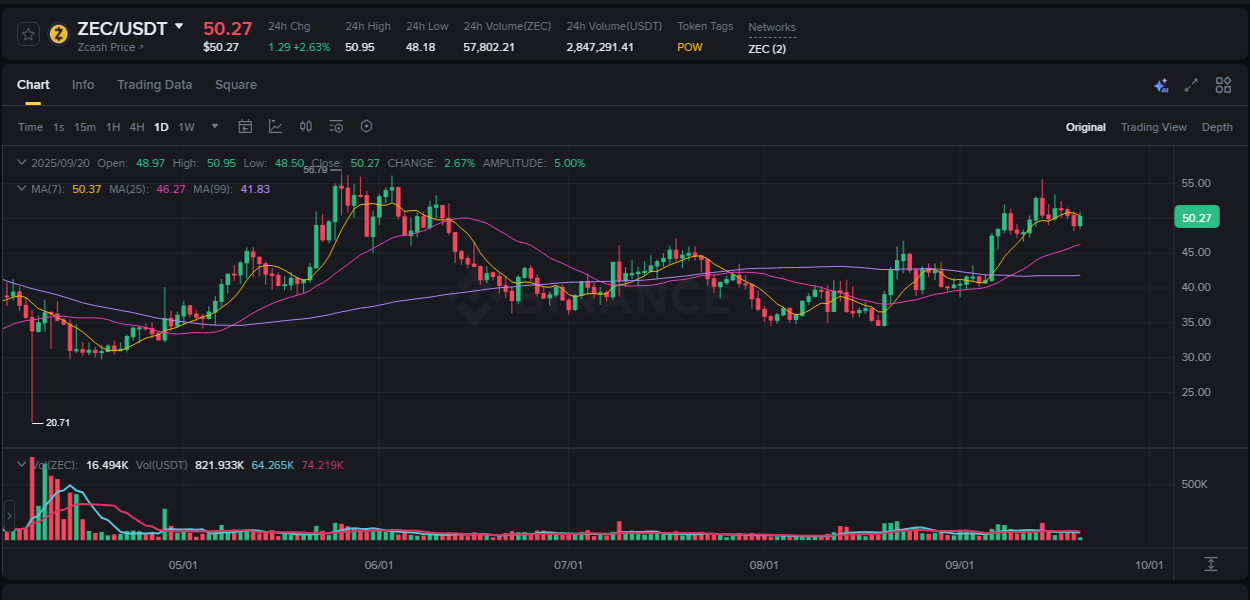Screen dimensions: 1250x600
Task: Open the jump-to-date calendar icon
Action: tap(245, 126)
